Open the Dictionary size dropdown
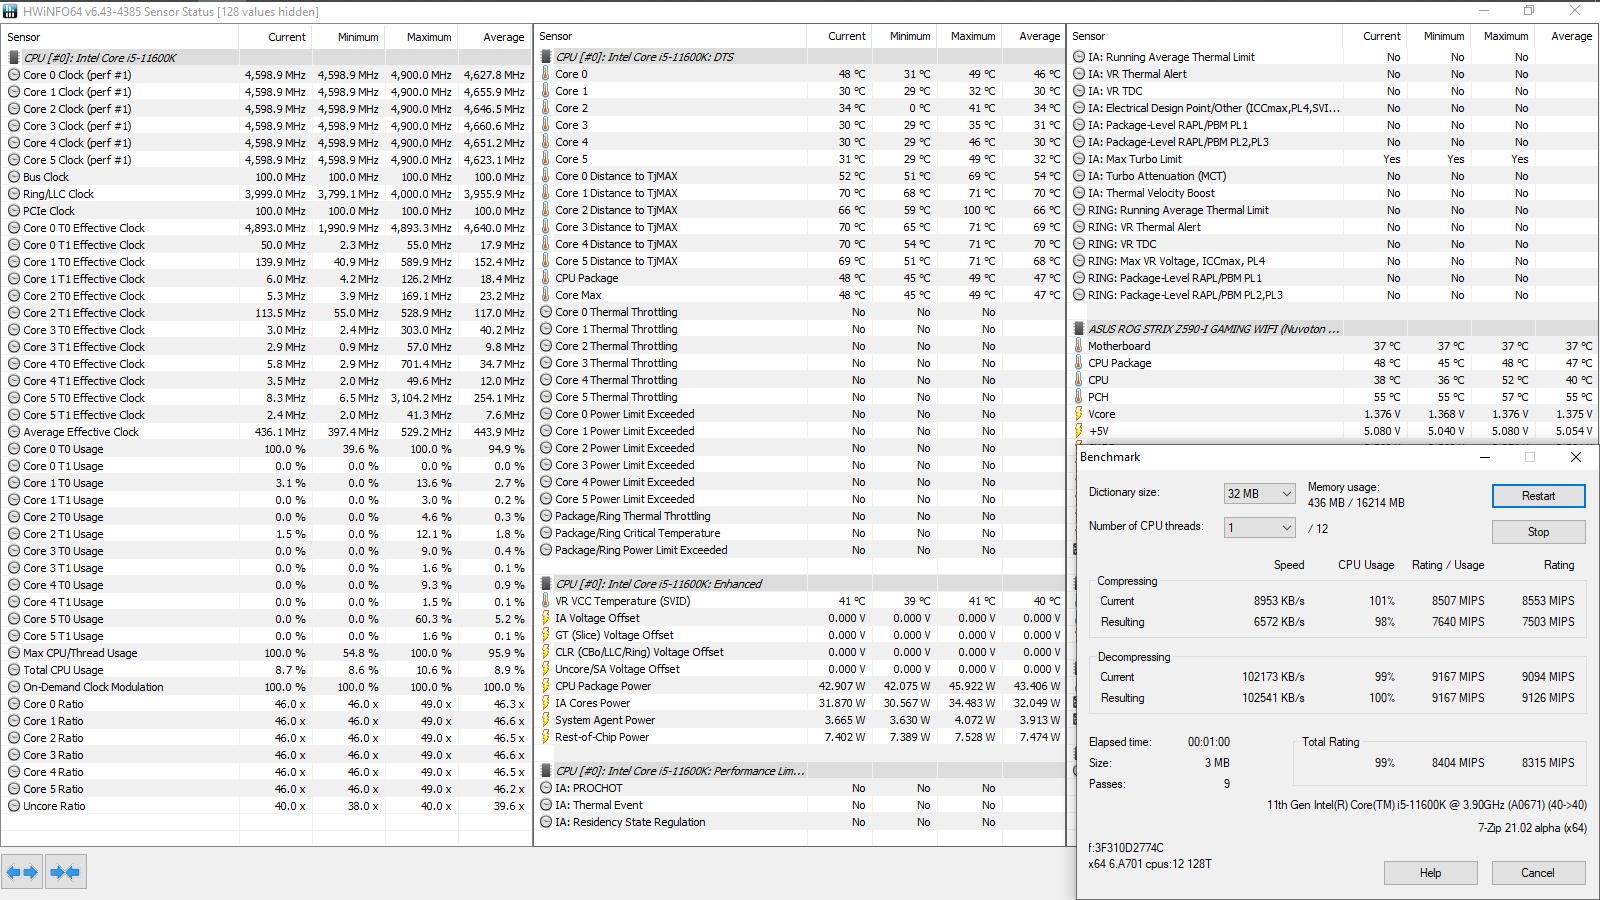 coord(1259,494)
